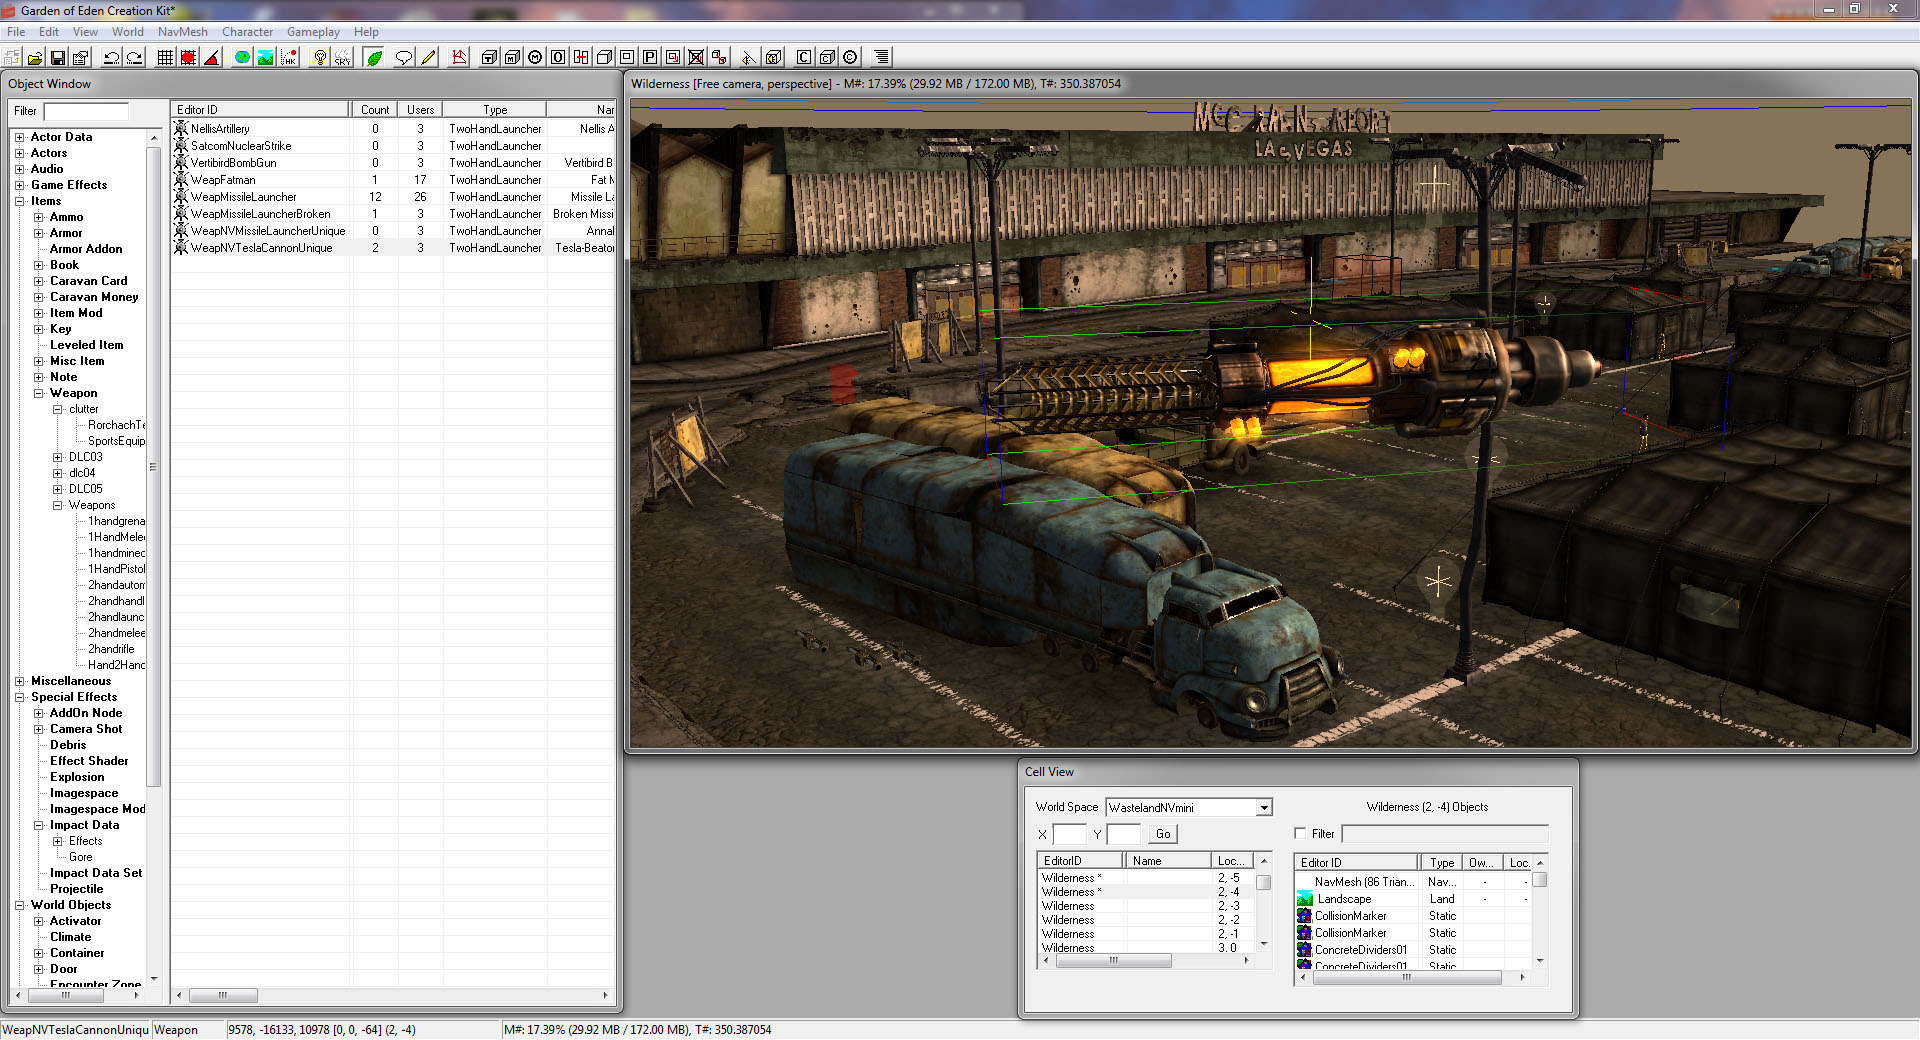Open World globe icon

click(243, 57)
